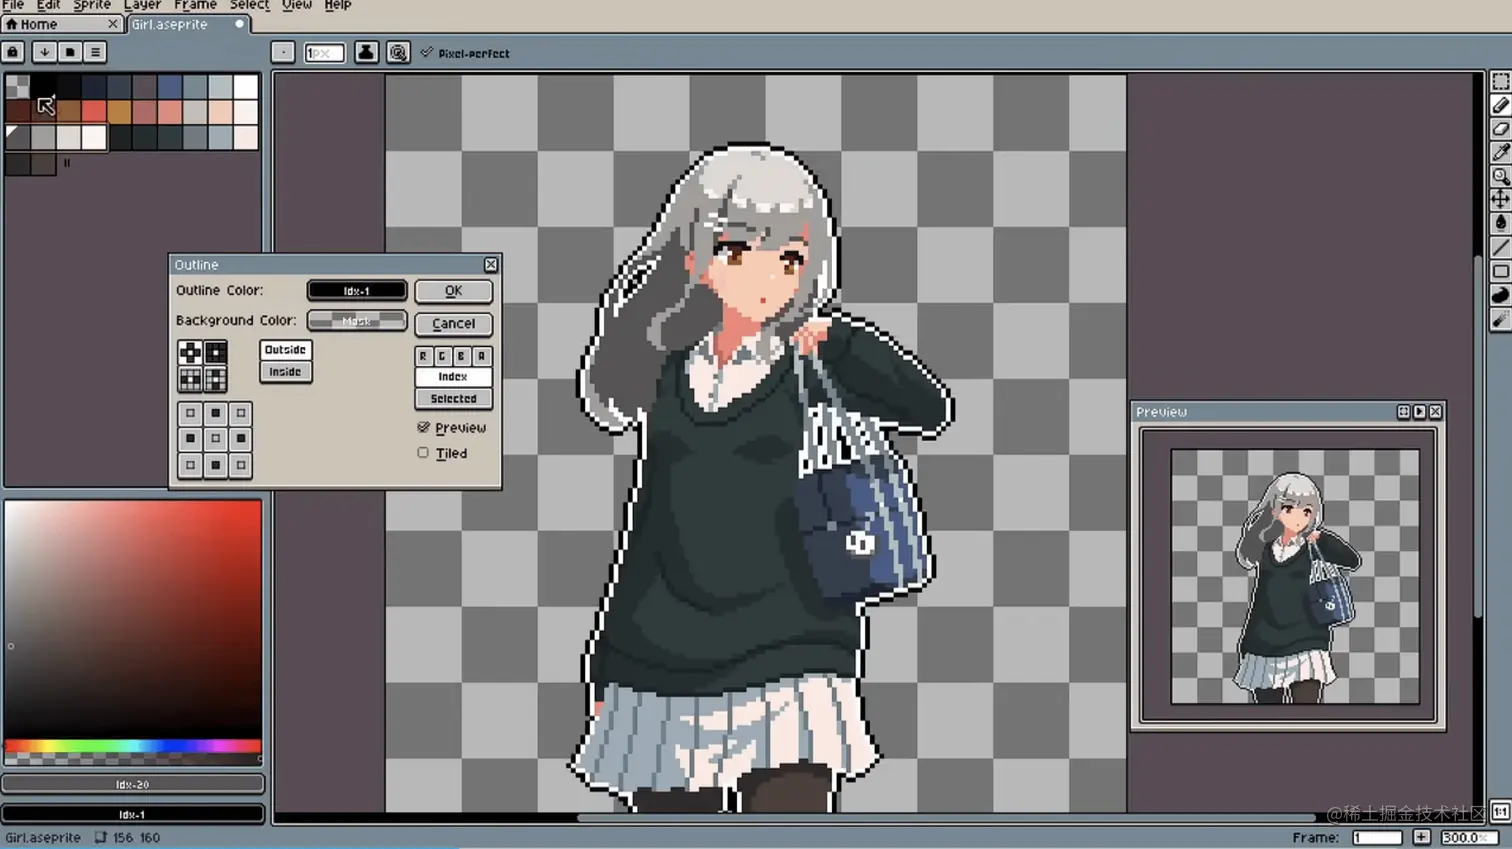The width and height of the screenshot is (1512, 849).
Task: Open the palette presets button
Action: tap(69, 52)
